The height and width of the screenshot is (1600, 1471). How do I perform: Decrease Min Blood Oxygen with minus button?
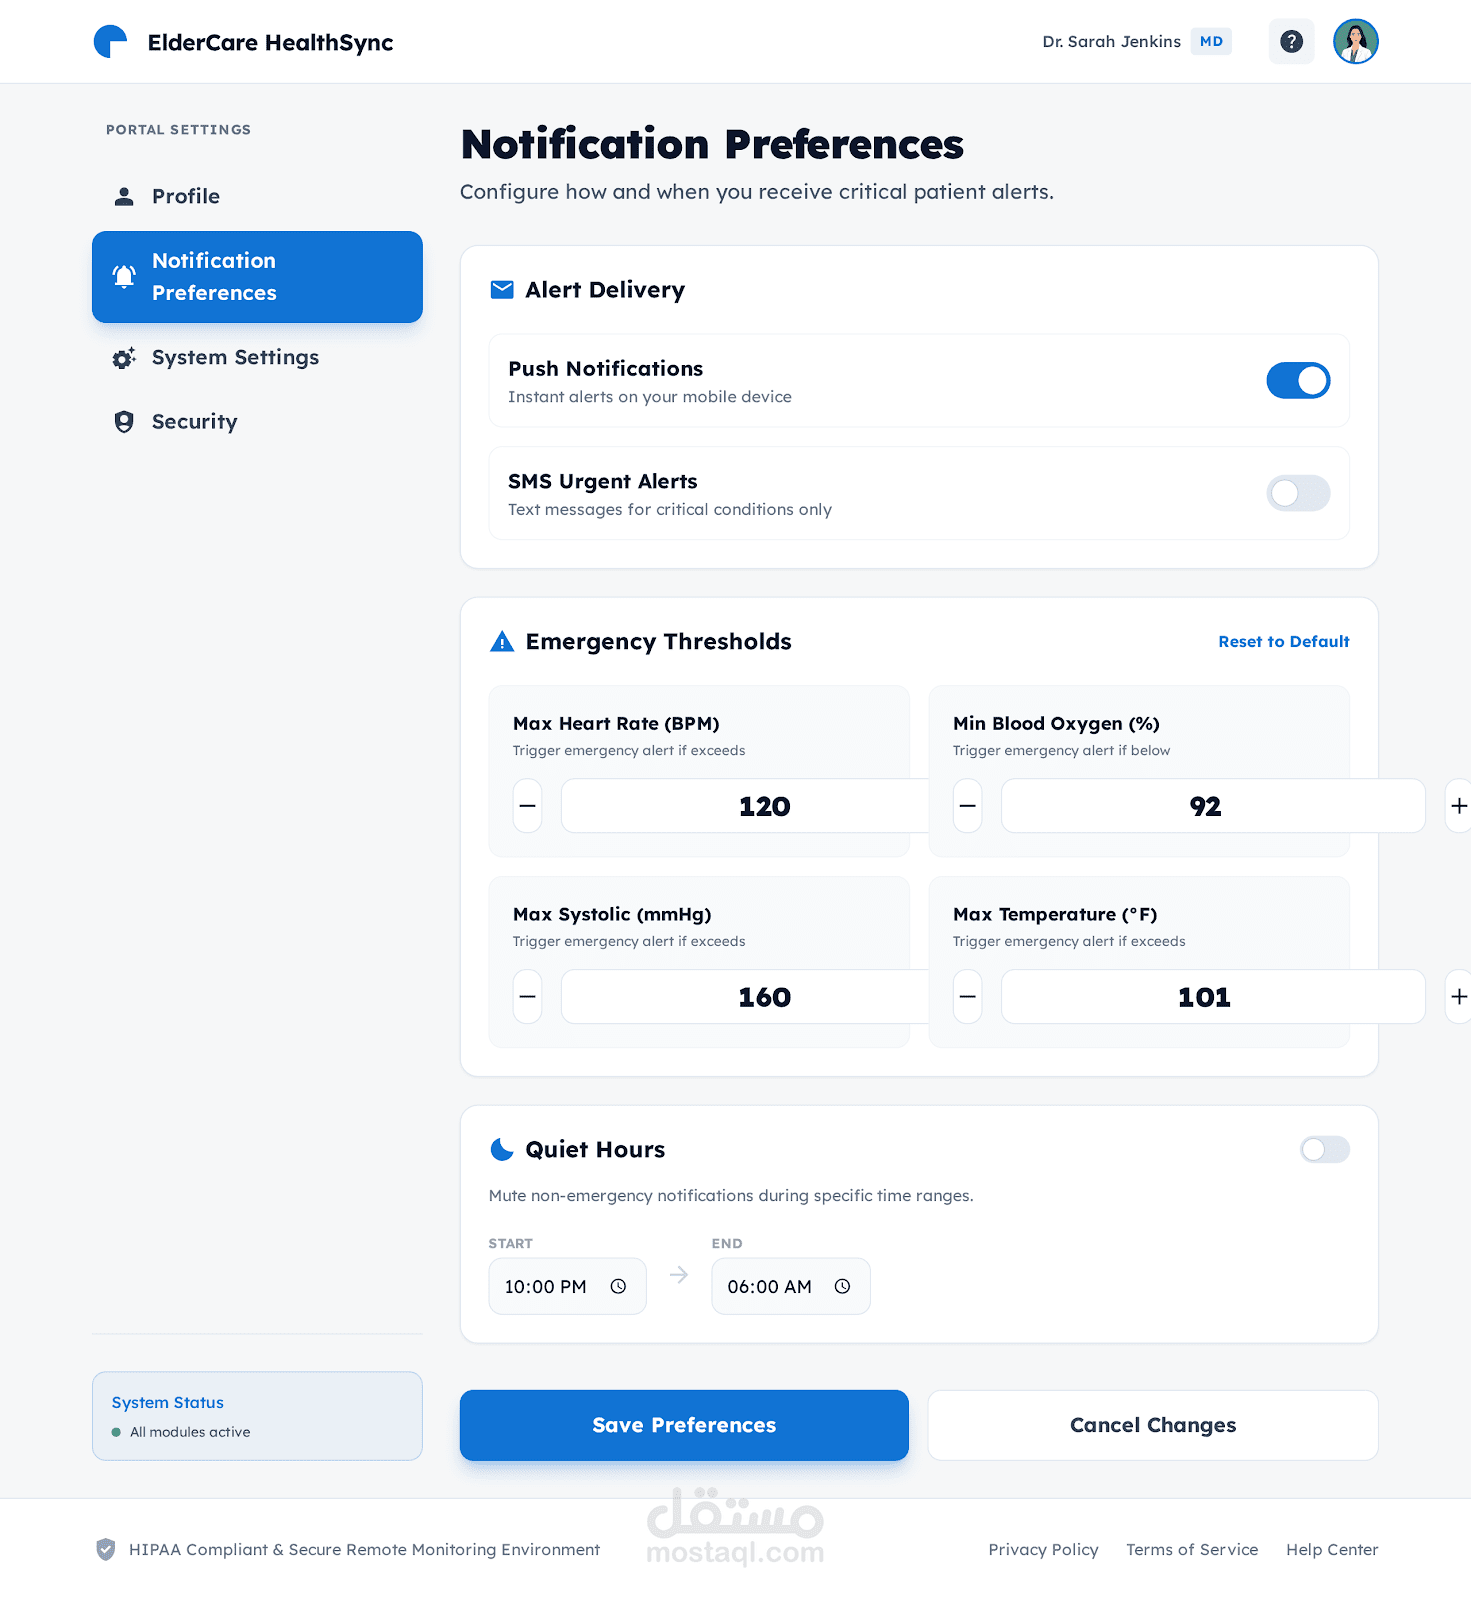click(967, 806)
